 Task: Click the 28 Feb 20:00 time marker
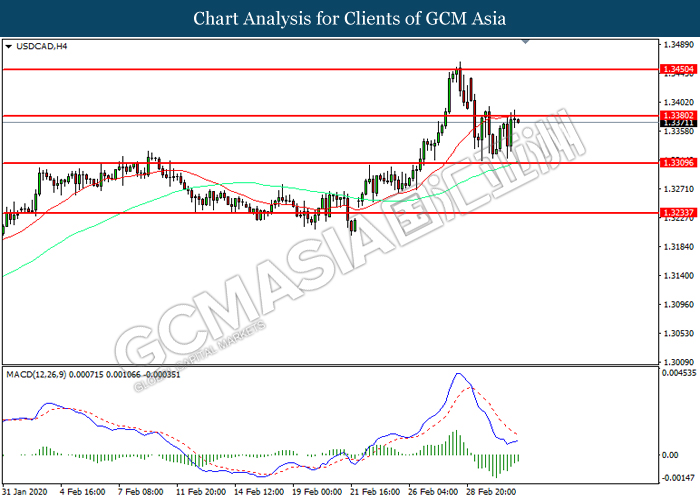(491, 492)
